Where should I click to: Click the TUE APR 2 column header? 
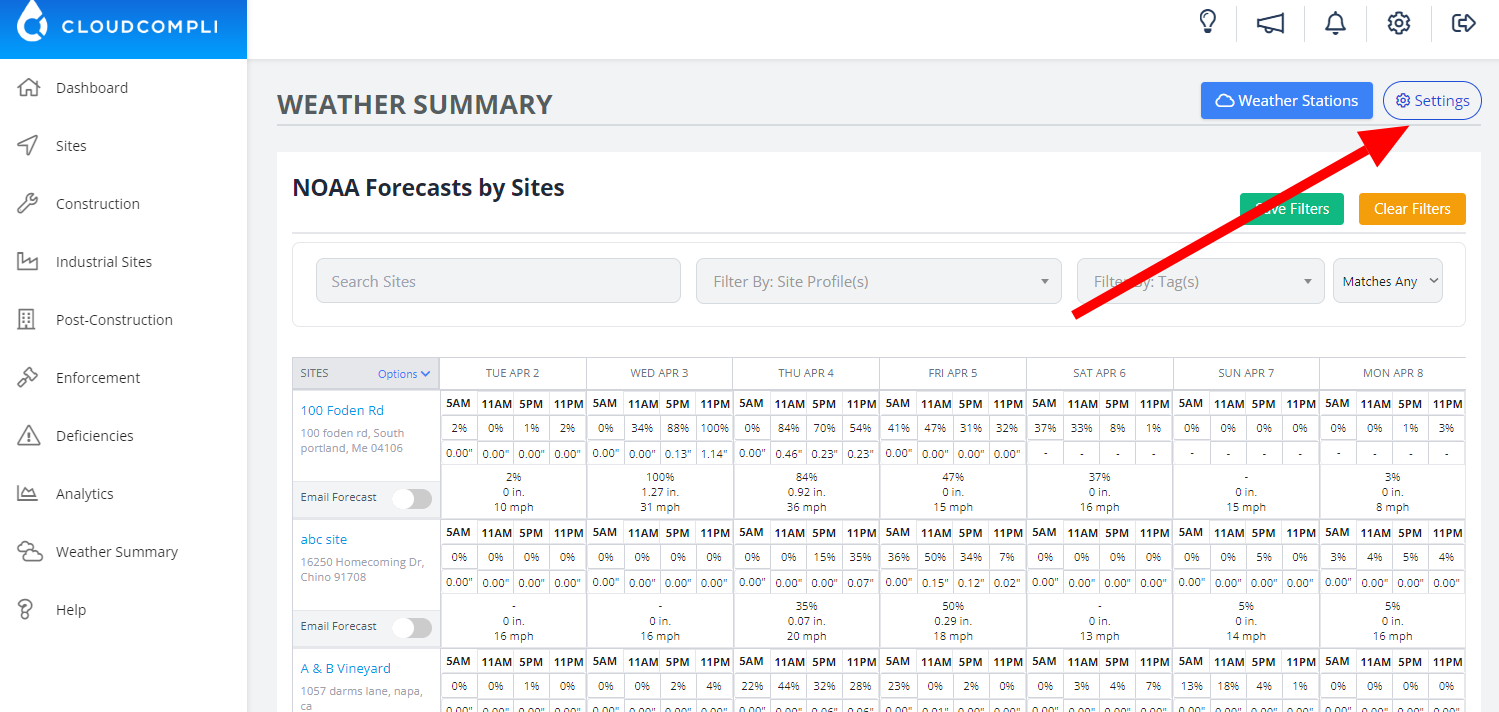(513, 373)
